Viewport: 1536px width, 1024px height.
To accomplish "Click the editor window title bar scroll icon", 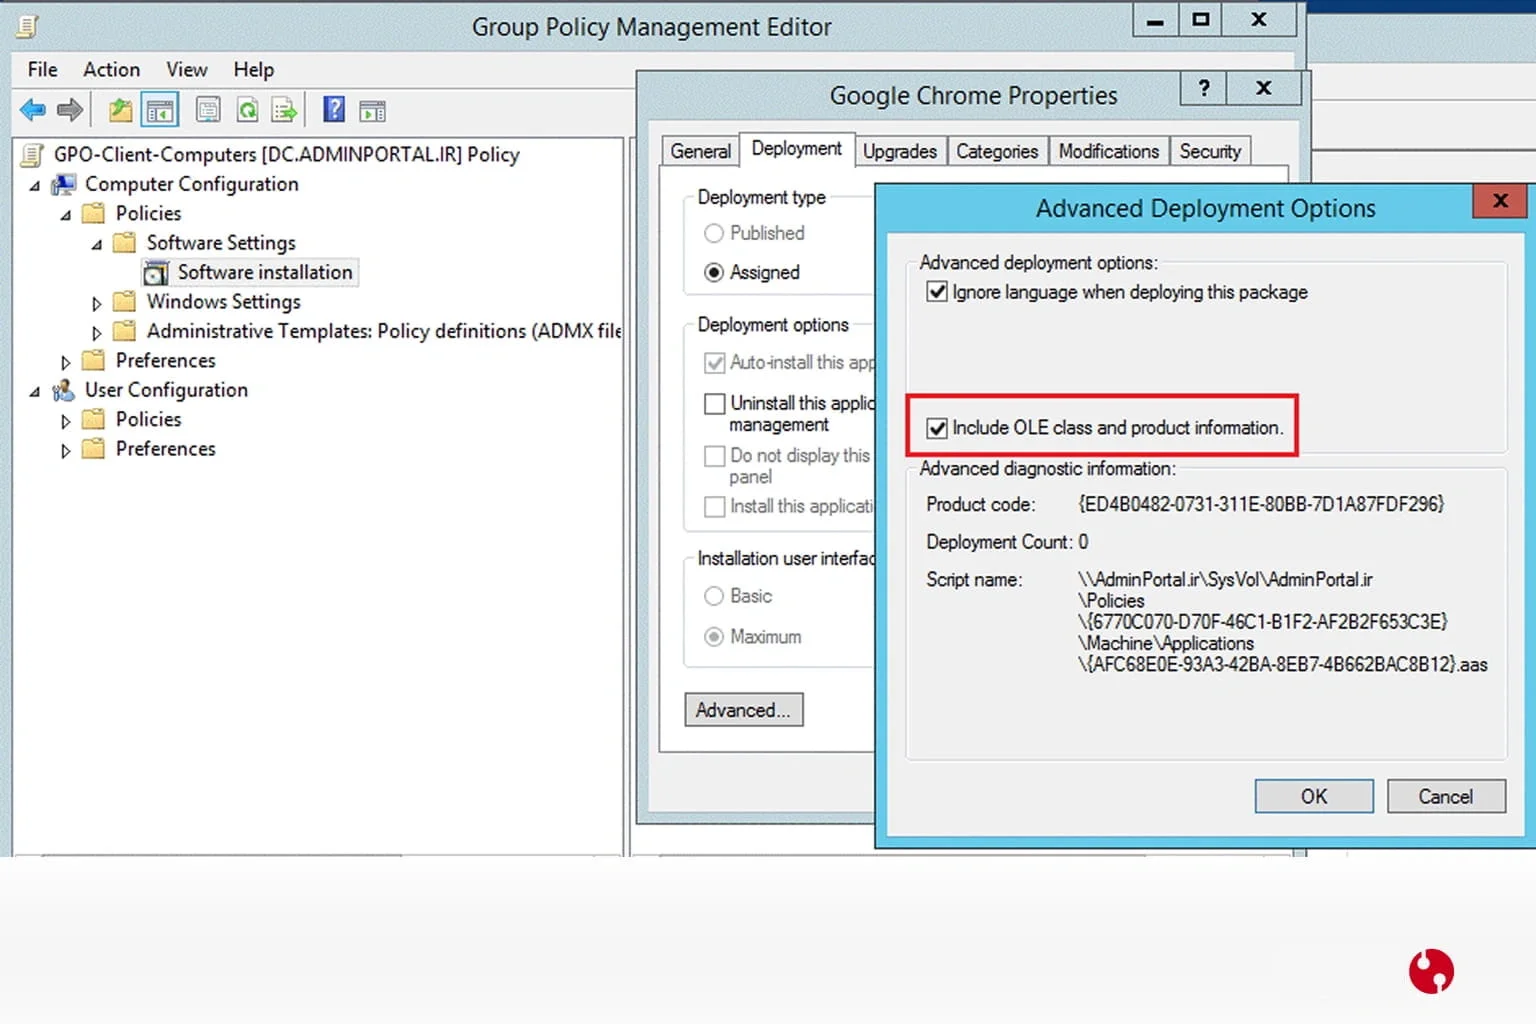I will [x=27, y=27].
